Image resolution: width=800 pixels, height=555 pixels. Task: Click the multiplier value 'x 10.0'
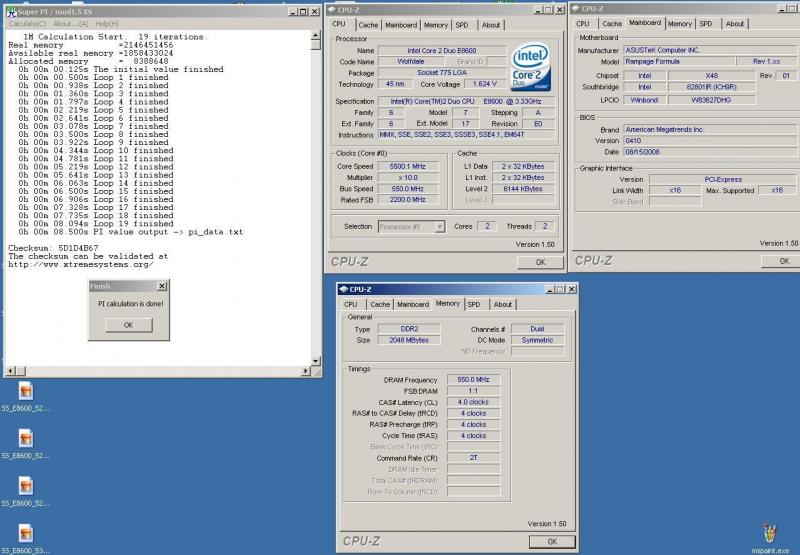coord(408,178)
